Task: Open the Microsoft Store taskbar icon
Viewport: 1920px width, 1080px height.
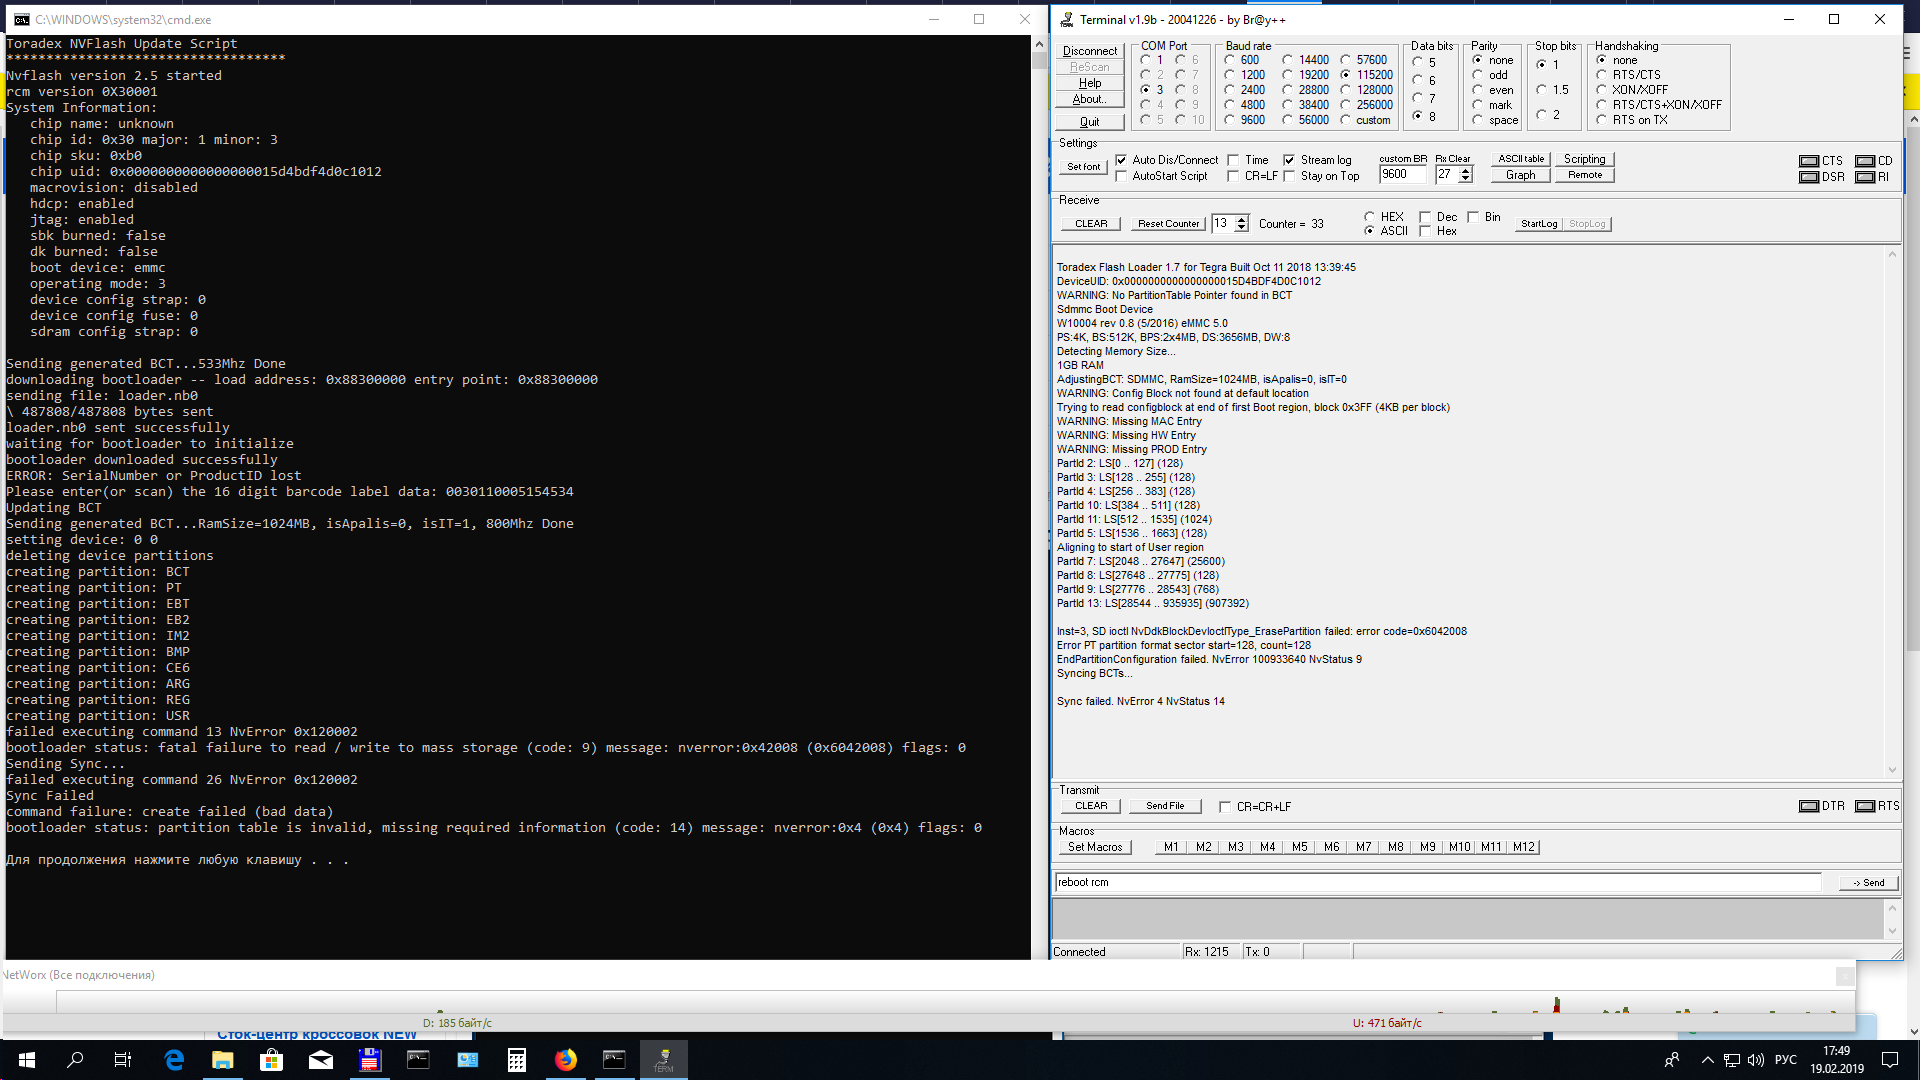Action: click(271, 1060)
